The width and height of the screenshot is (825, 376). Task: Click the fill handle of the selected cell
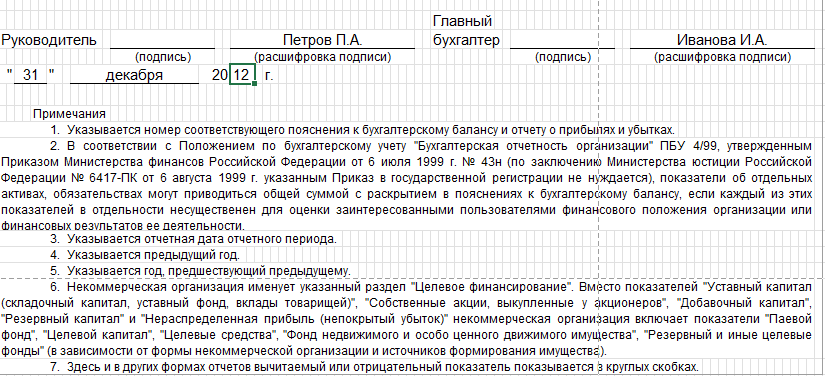pos(255,83)
